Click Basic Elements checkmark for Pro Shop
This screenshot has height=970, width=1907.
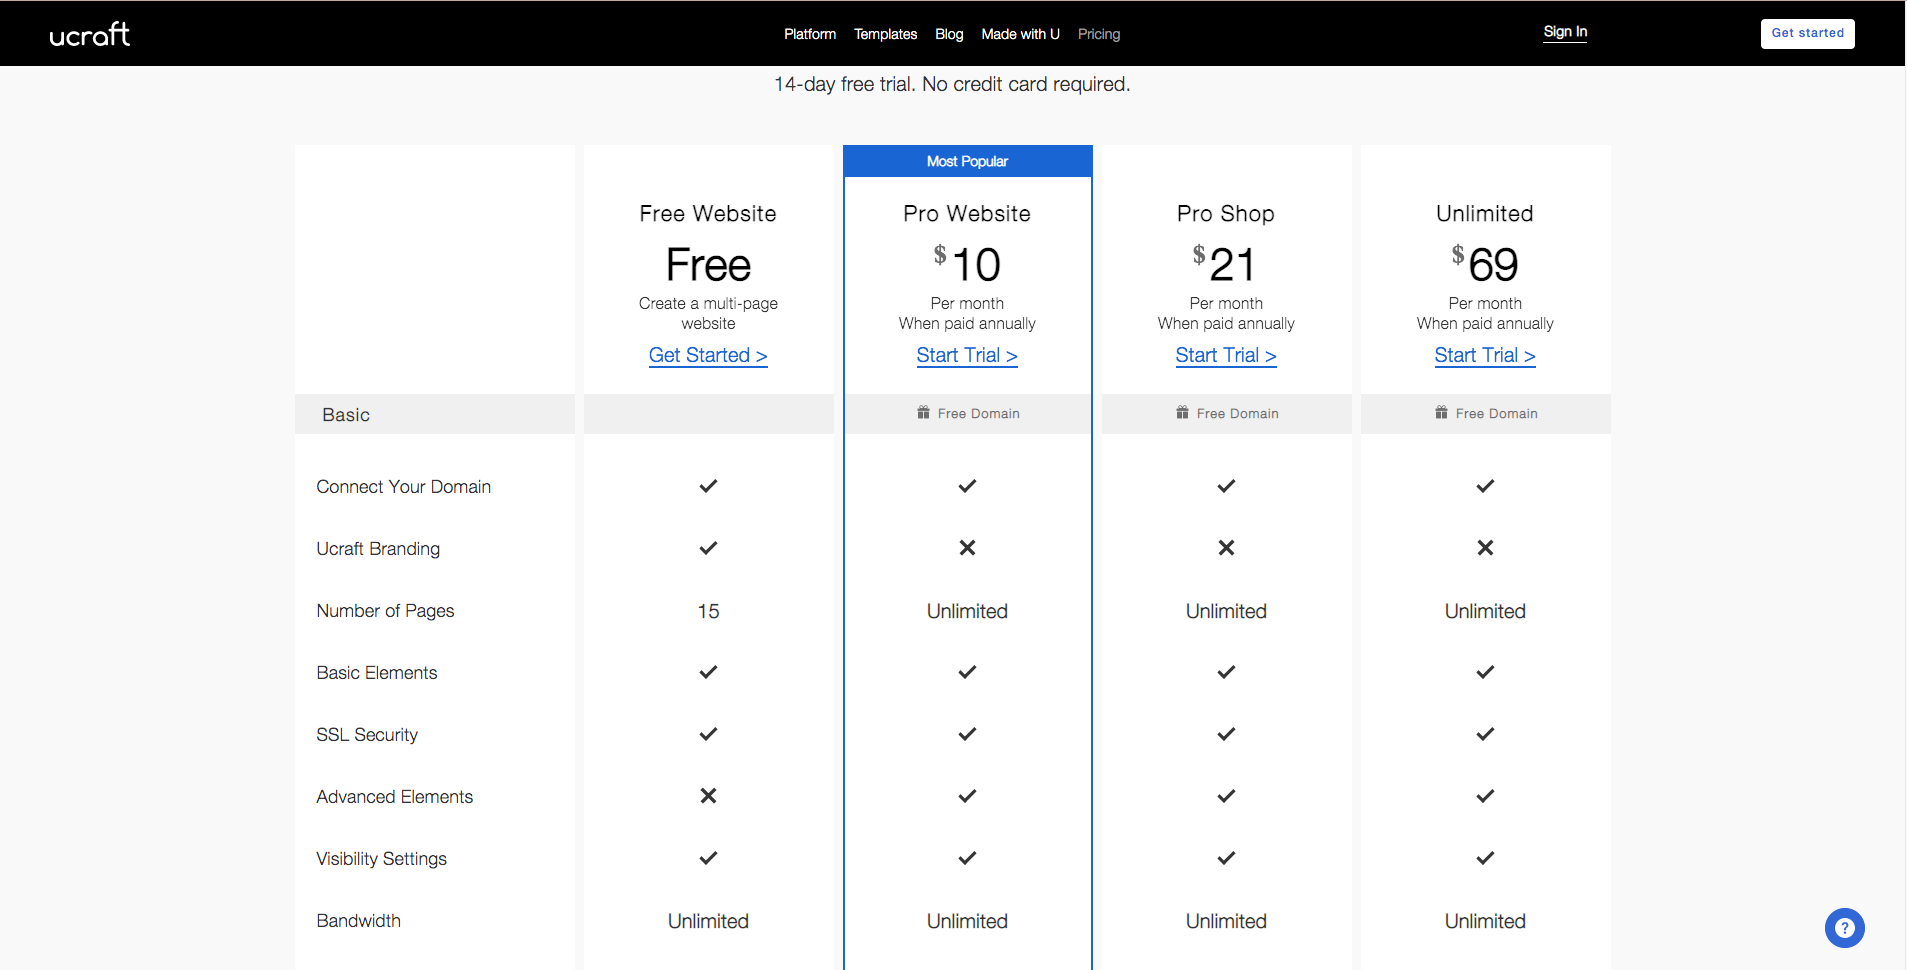click(x=1226, y=672)
